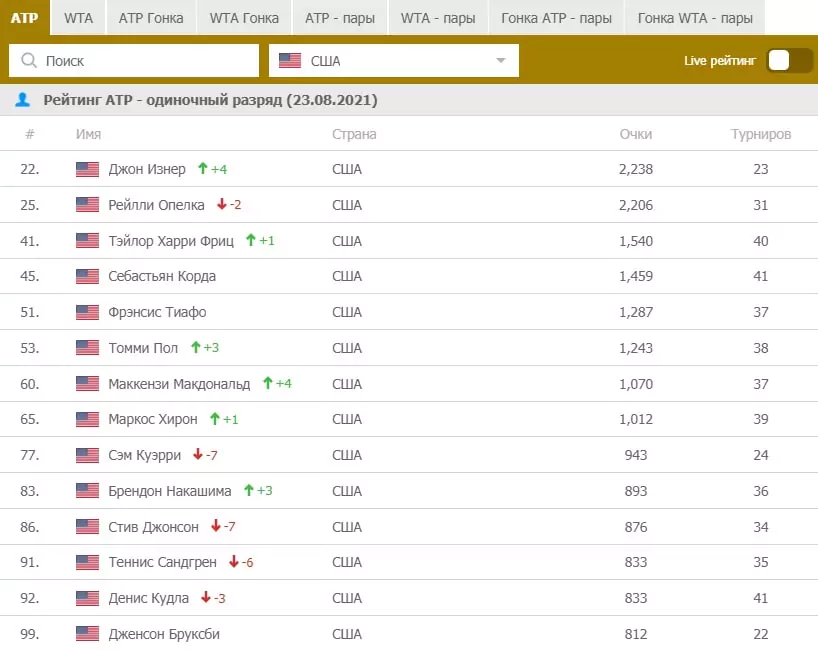Click the green up arrow for Брендон Накашима
818x650 pixels.
point(249,490)
